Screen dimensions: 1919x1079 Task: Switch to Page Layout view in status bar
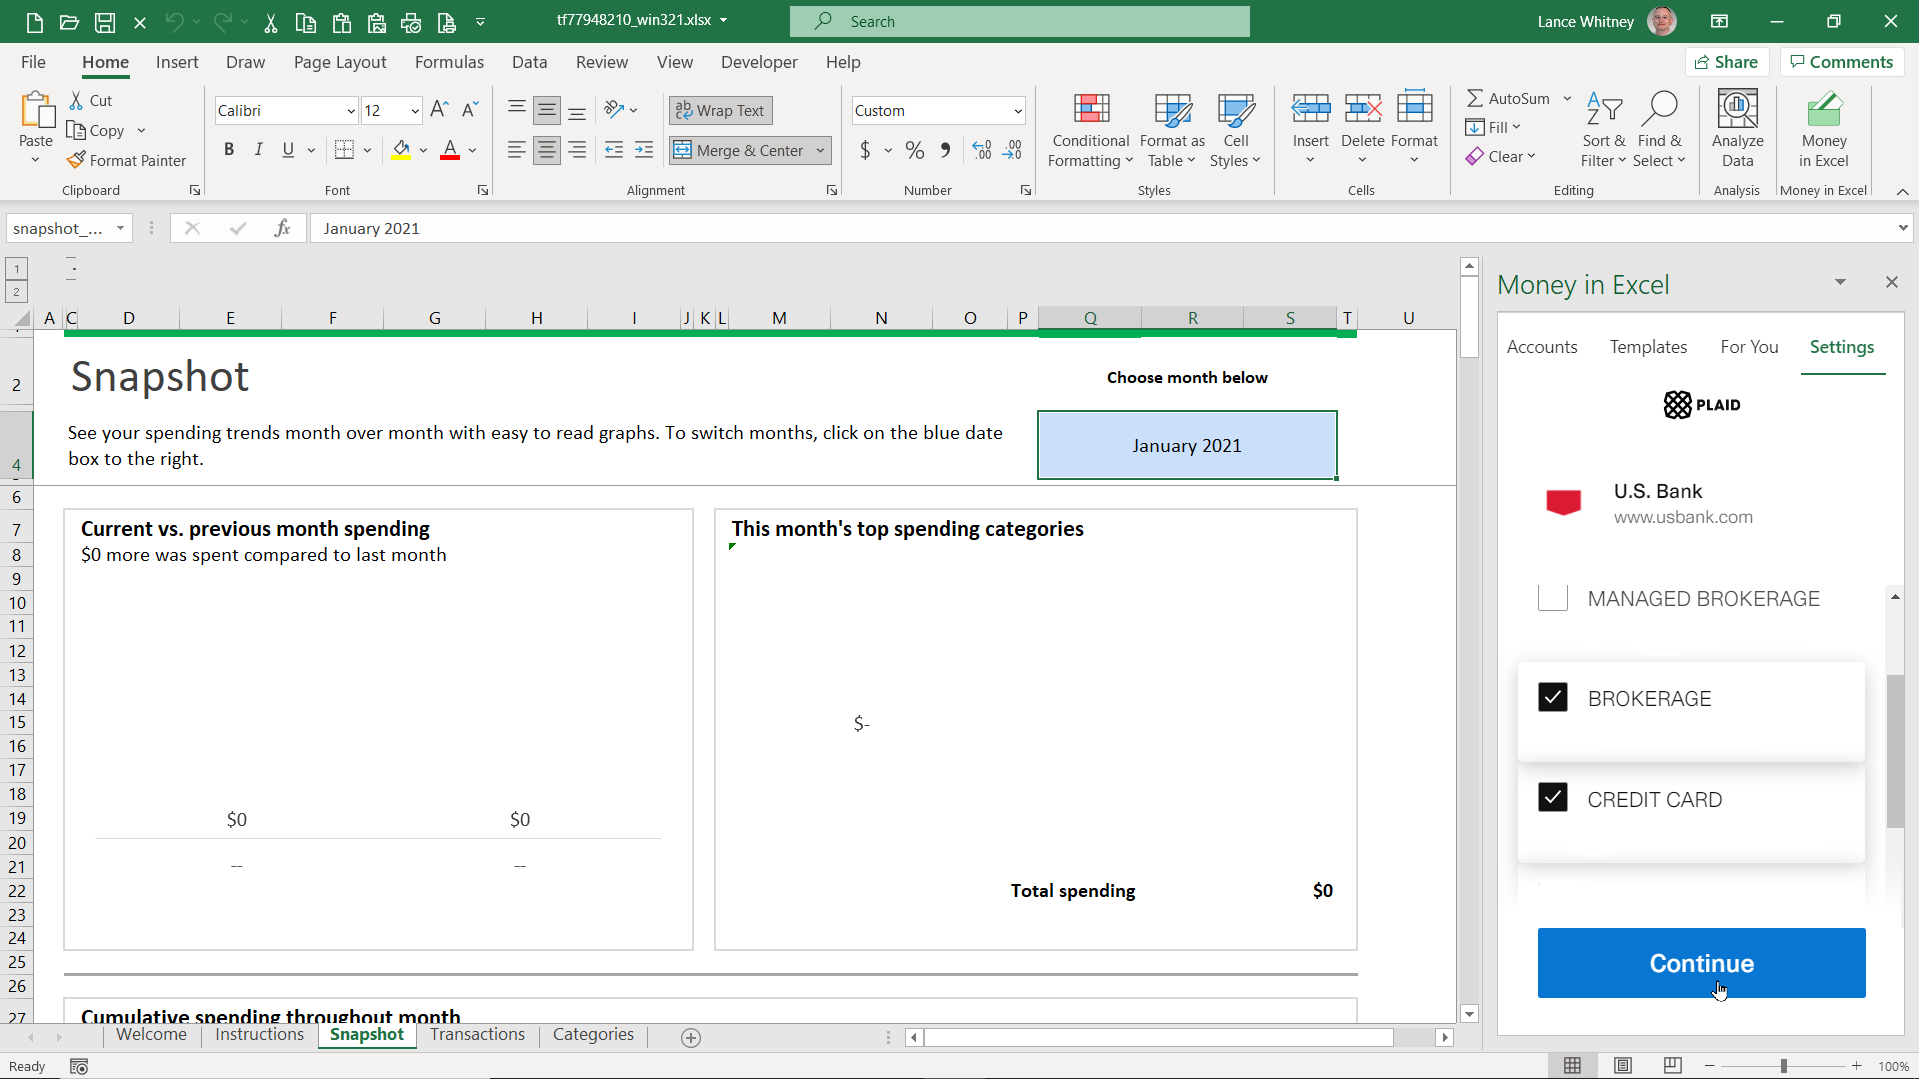(1622, 1066)
